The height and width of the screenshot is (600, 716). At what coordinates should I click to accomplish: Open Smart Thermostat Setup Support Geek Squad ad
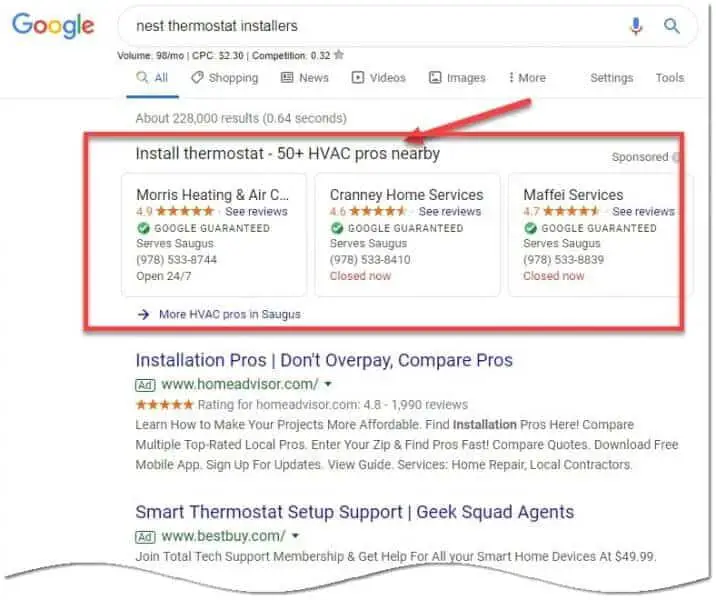tap(354, 512)
